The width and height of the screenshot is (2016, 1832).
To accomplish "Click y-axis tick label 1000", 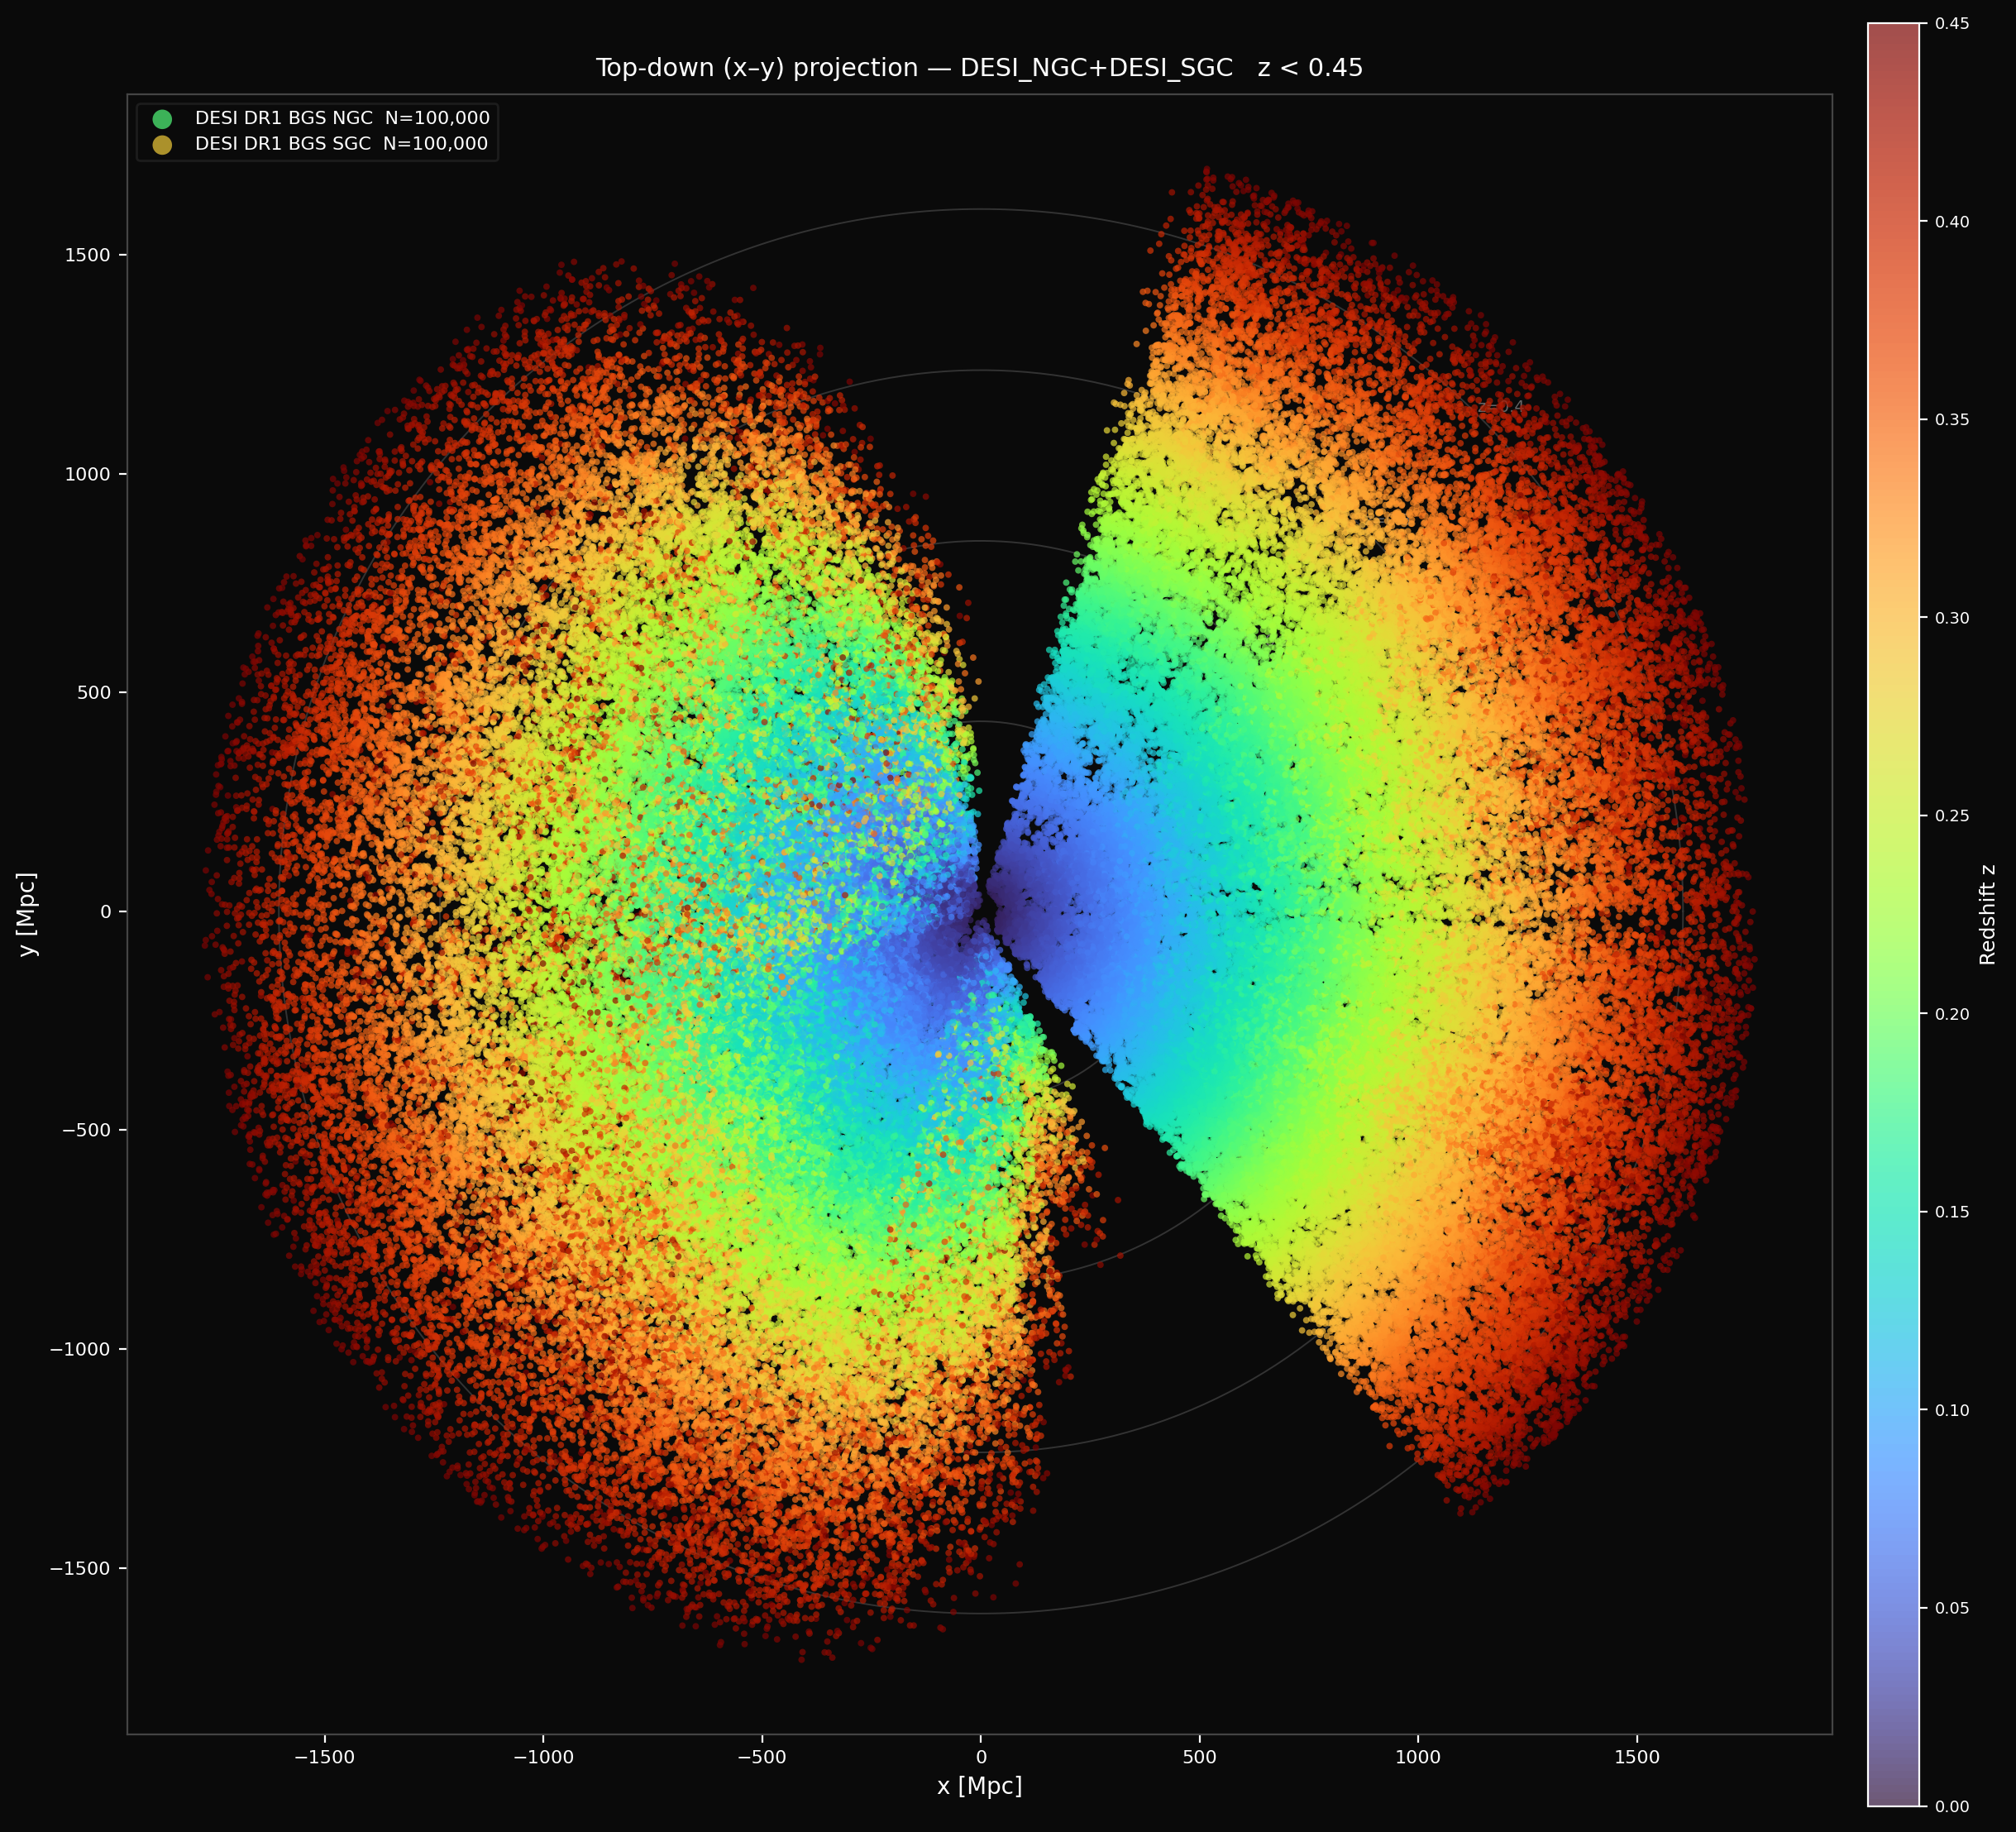I will pos(88,474).
